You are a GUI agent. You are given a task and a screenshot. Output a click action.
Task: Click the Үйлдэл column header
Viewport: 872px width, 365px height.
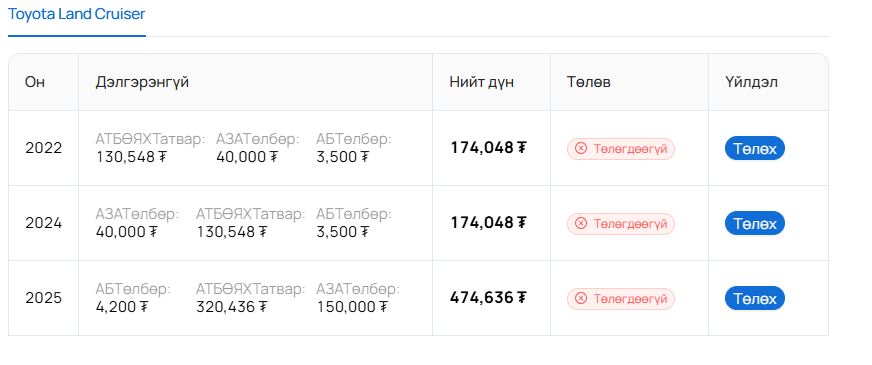(751, 82)
